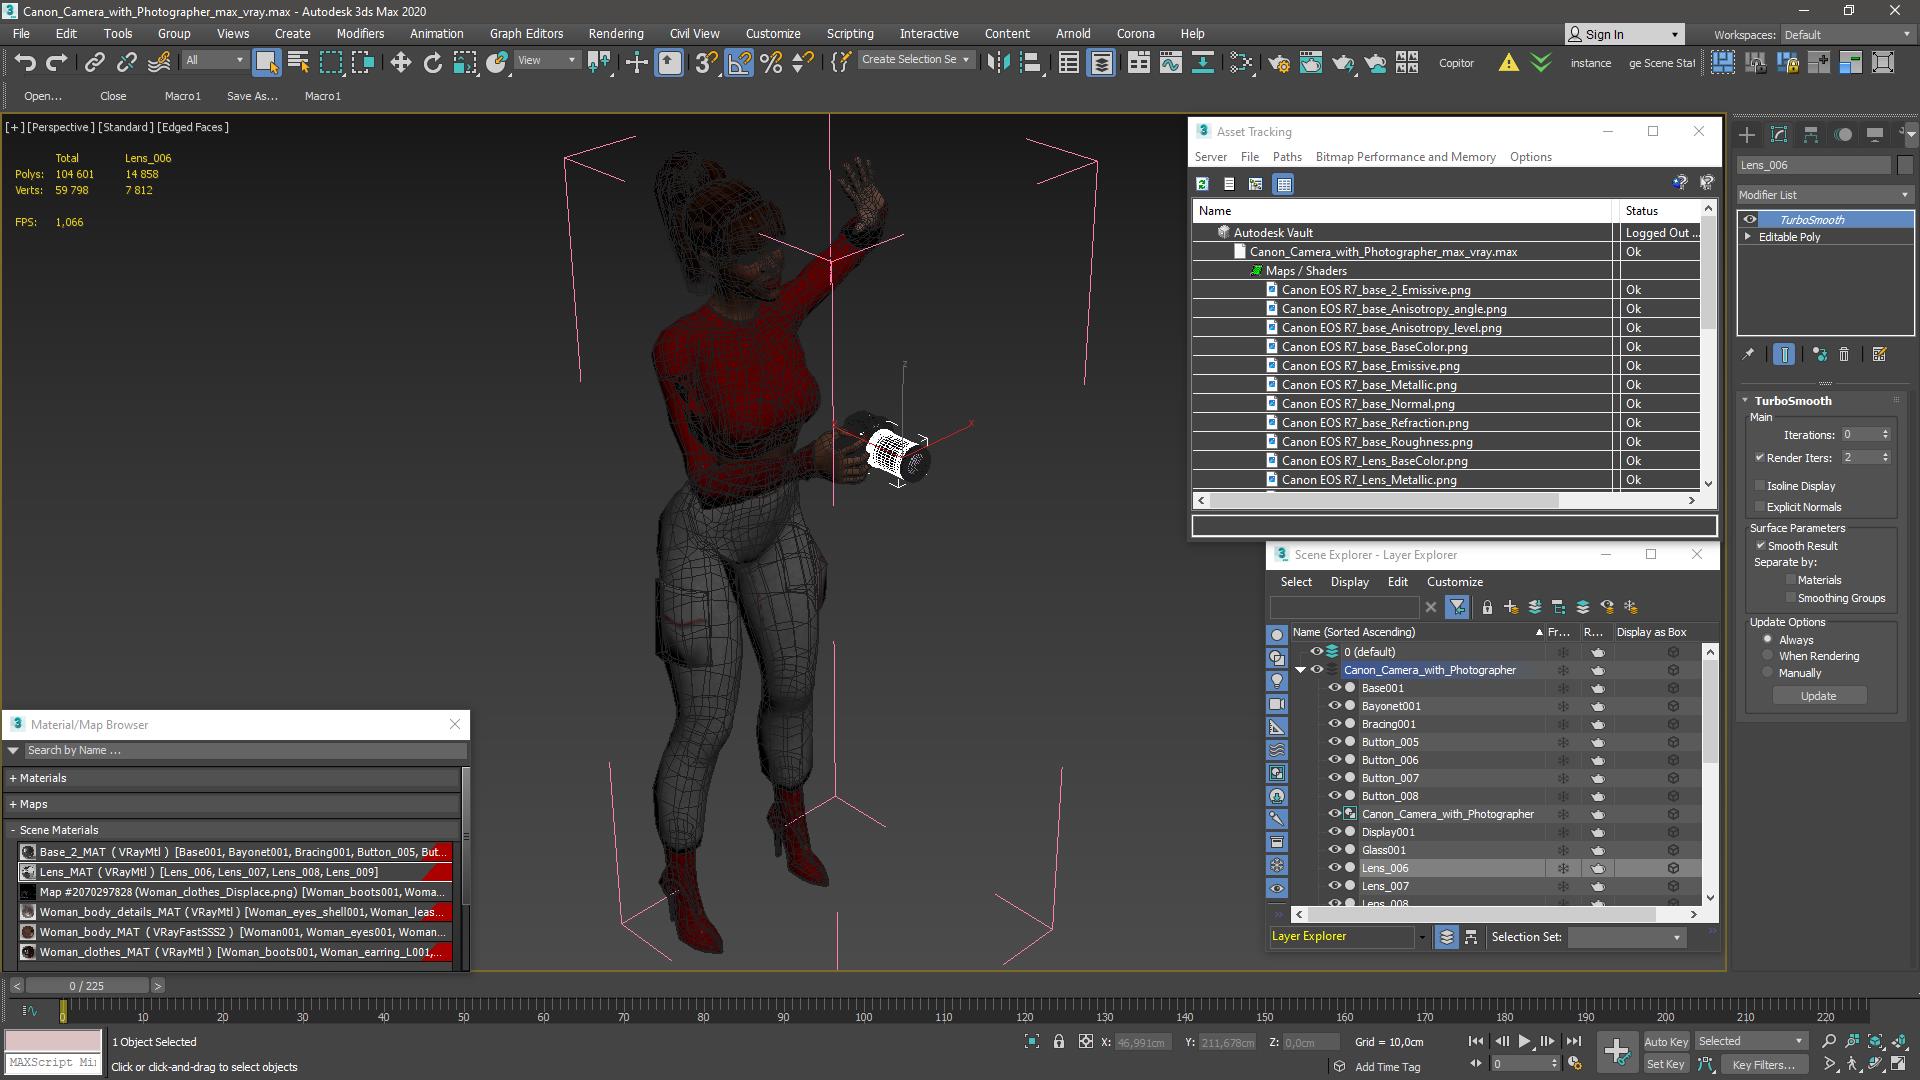Click the Search by Name field

[x=245, y=751]
